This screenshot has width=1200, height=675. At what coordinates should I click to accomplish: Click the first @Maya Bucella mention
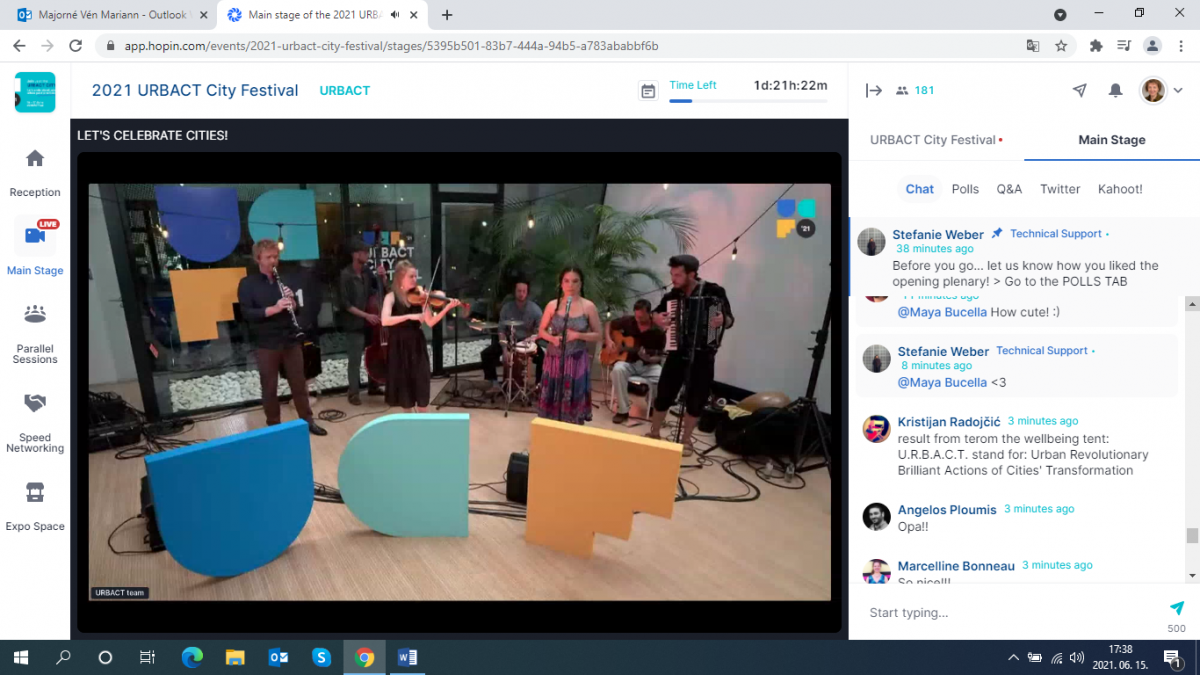pyautogui.click(x=942, y=312)
